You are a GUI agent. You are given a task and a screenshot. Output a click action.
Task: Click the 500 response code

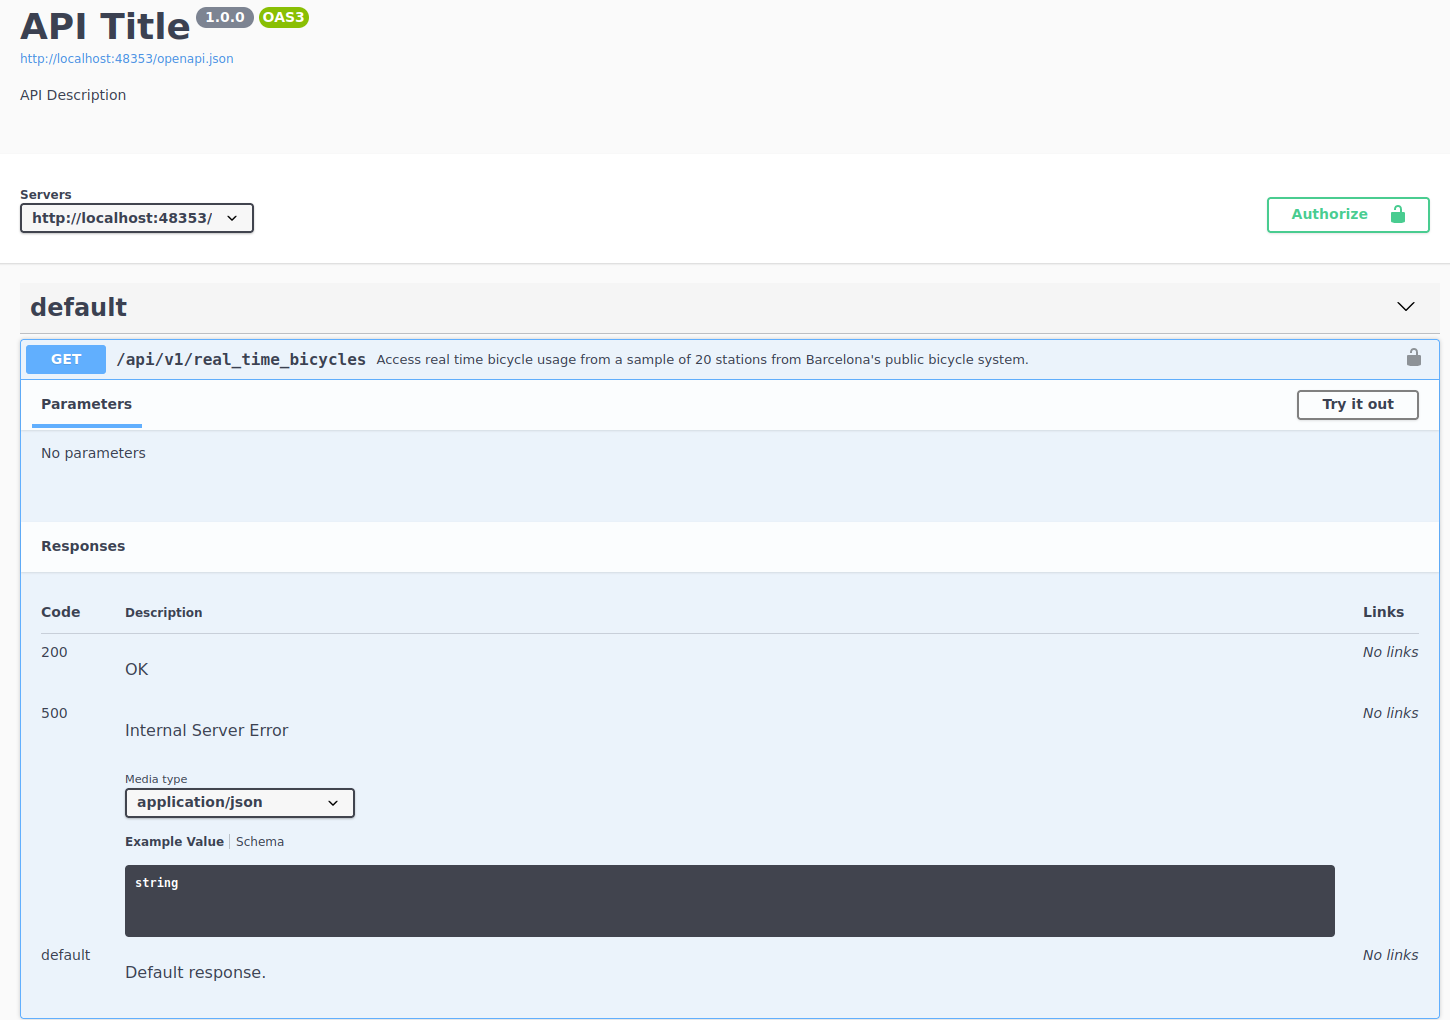(x=54, y=713)
